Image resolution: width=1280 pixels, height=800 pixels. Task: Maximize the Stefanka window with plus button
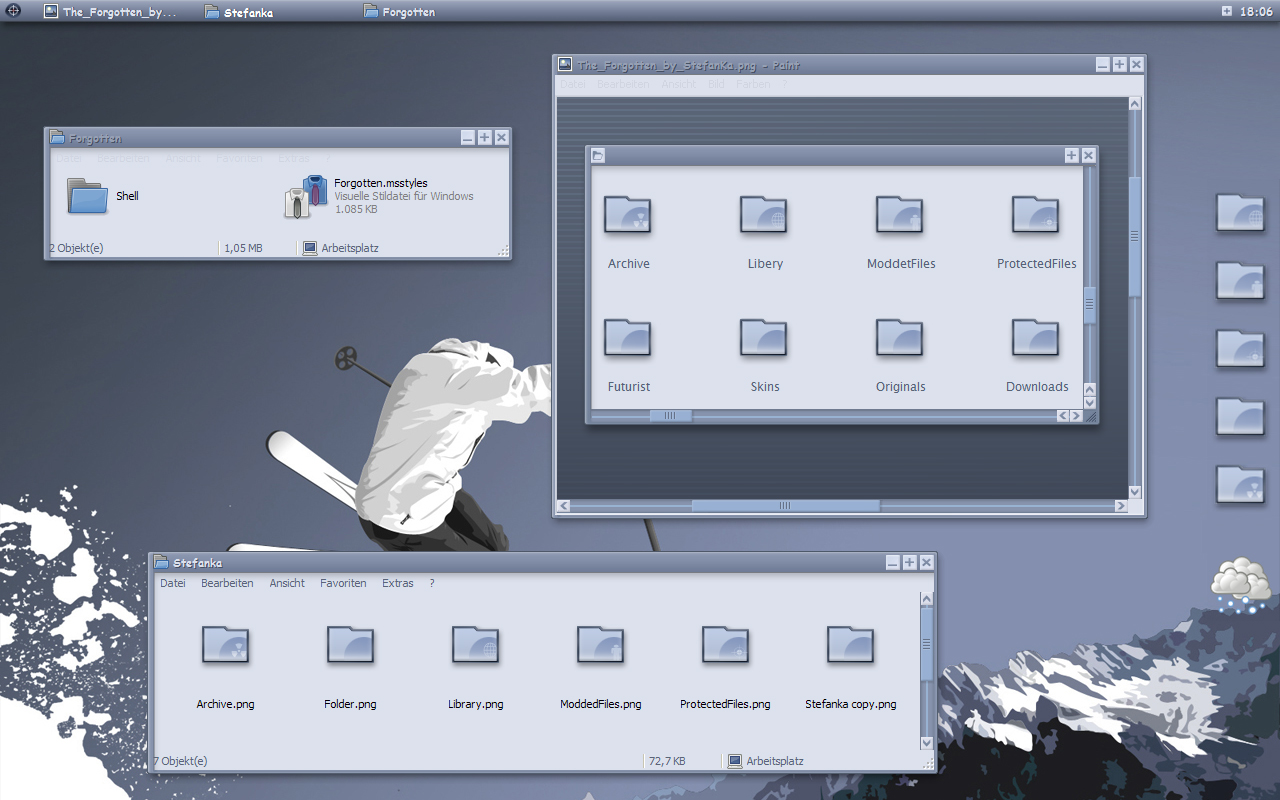909,563
